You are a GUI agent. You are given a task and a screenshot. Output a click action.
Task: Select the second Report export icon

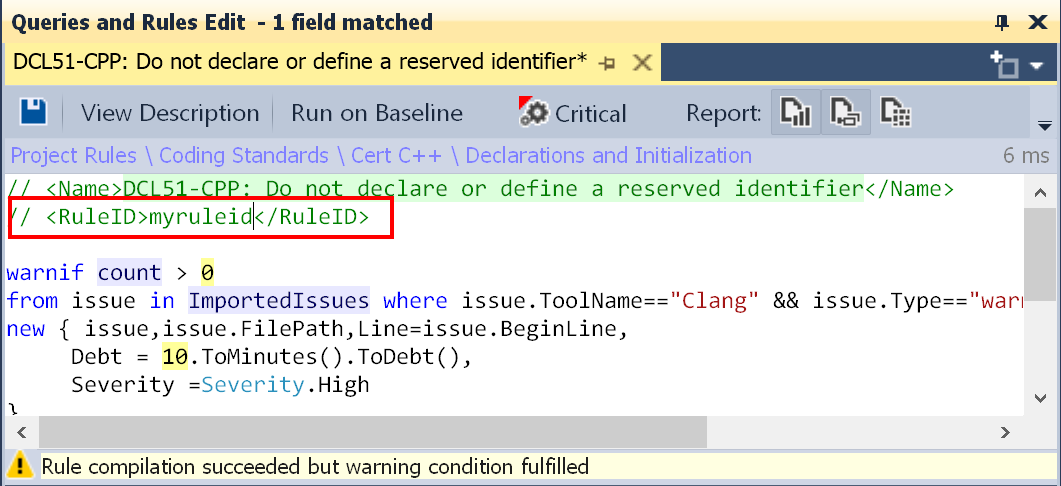point(845,113)
